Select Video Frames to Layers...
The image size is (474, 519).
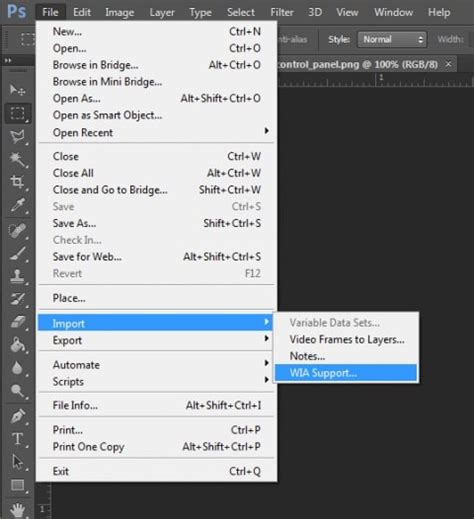[x=346, y=339]
